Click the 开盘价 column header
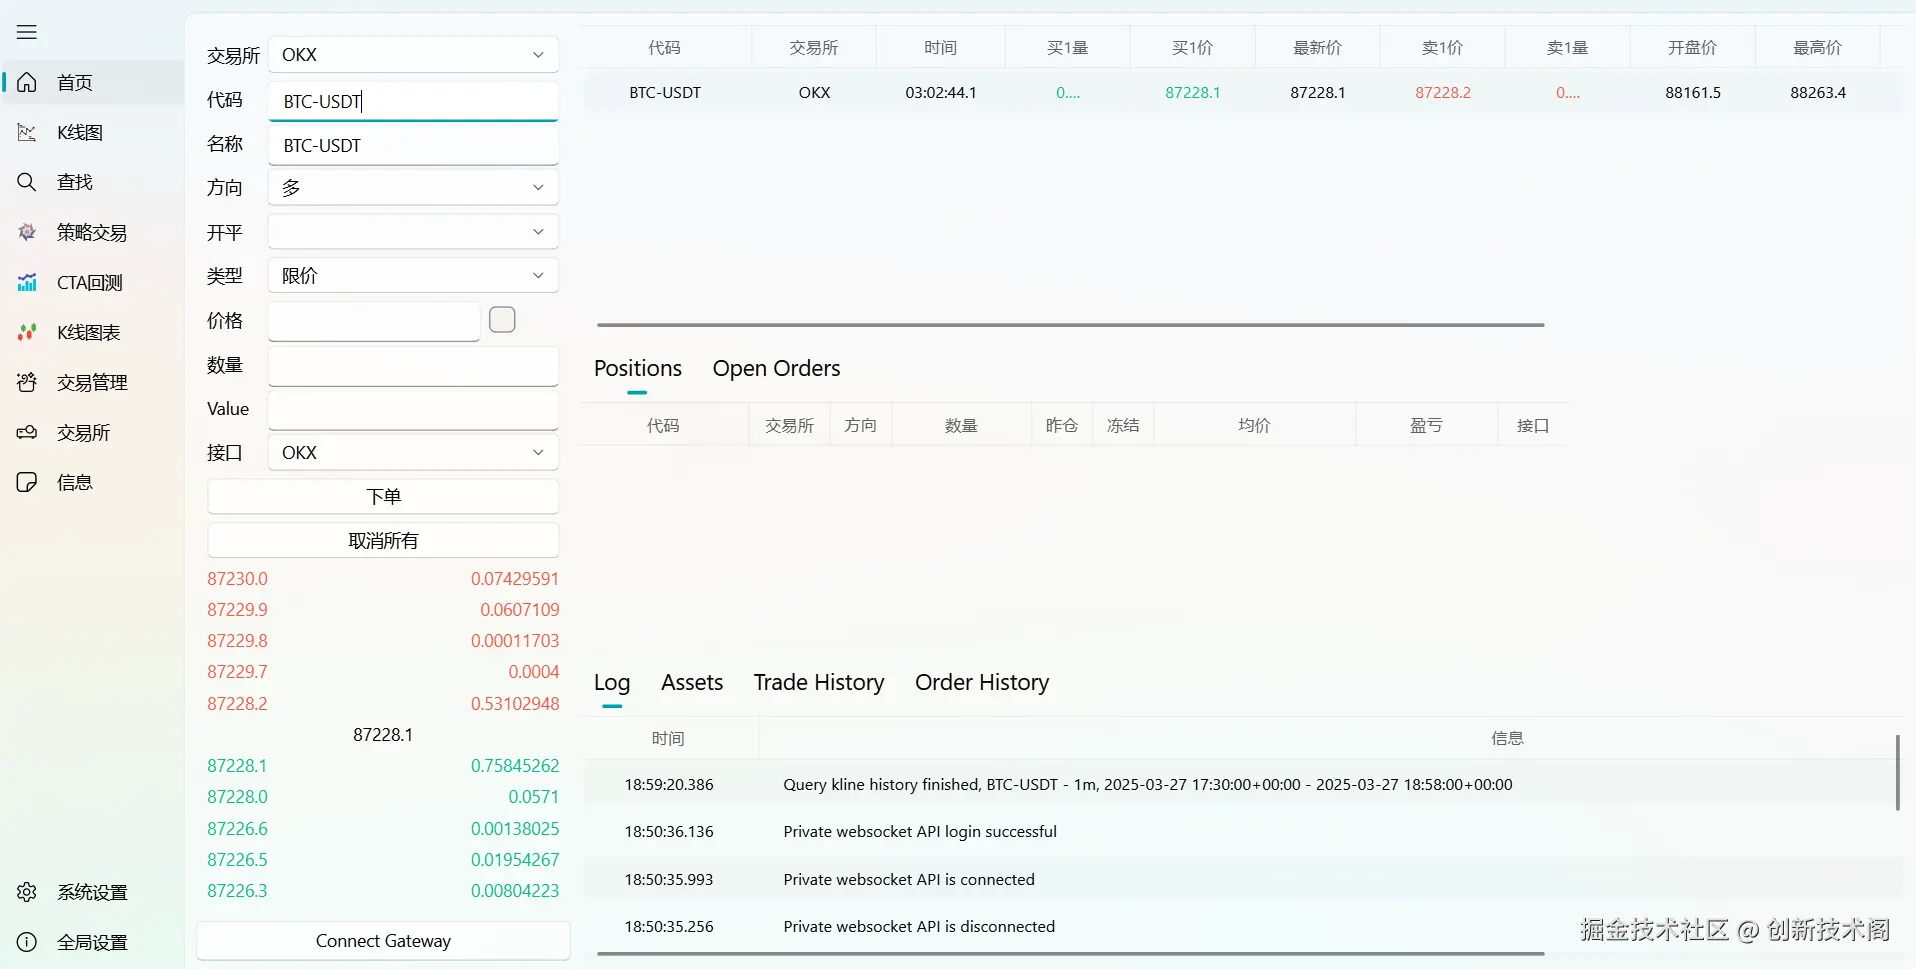The height and width of the screenshot is (969, 1916). (1692, 48)
